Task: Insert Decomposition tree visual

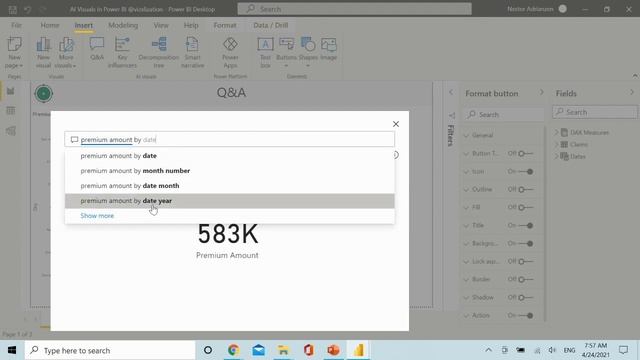Action: coord(159,44)
